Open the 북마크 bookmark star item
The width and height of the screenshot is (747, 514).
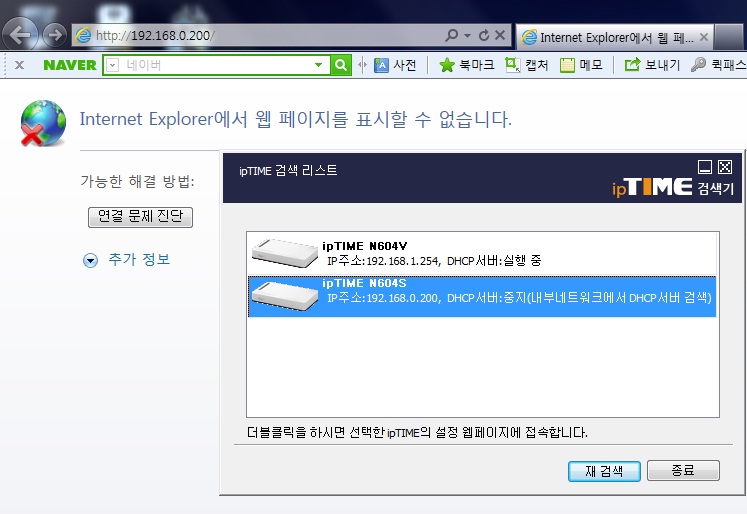click(x=466, y=65)
